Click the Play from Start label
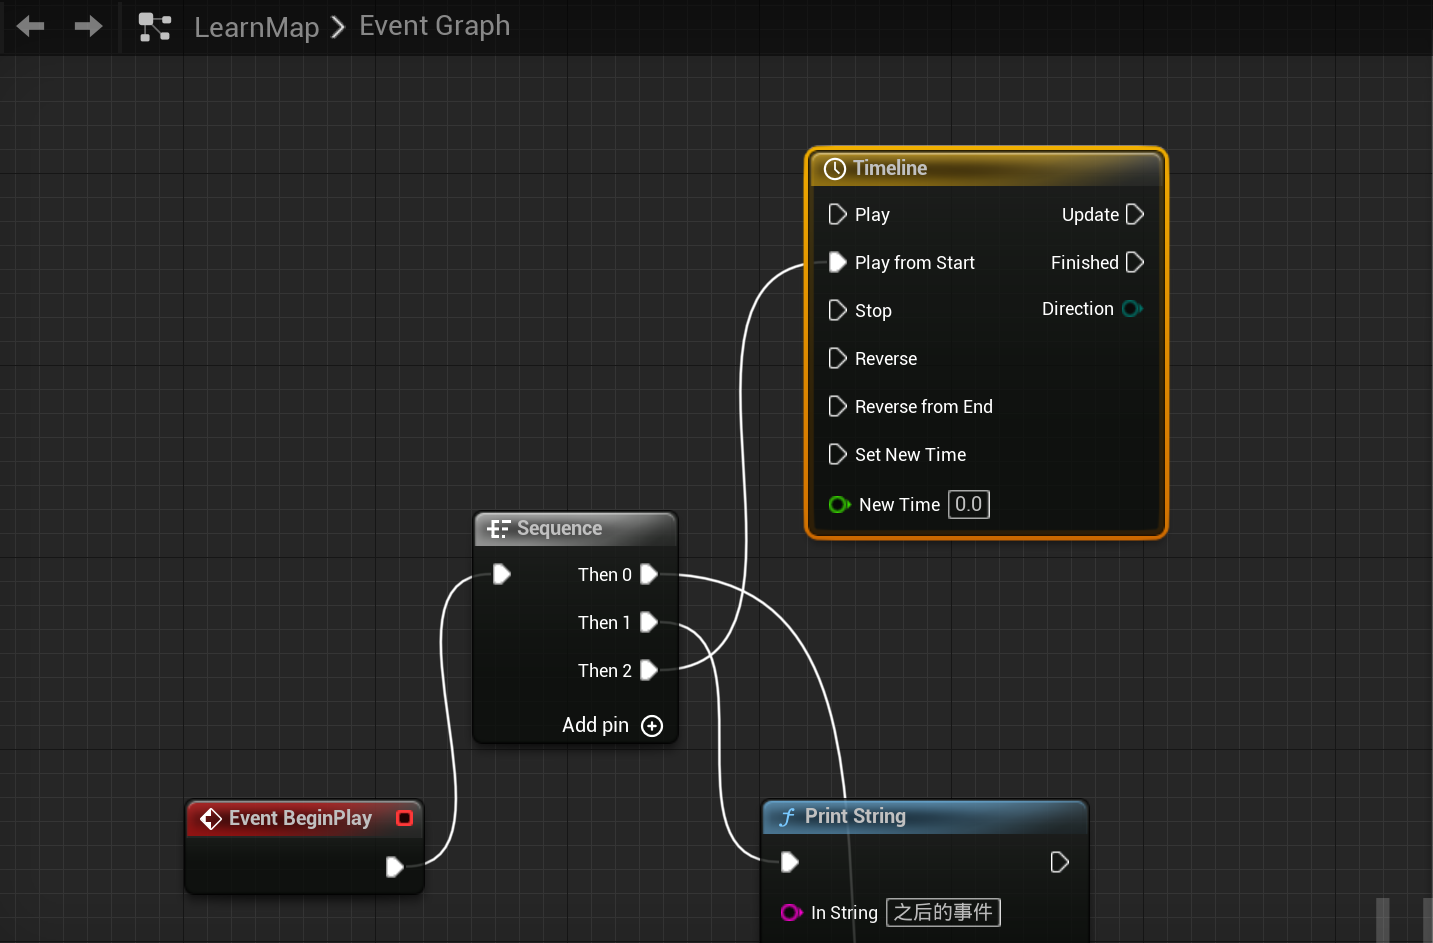Image resolution: width=1433 pixels, height=943 pixels. click(915, 263)
